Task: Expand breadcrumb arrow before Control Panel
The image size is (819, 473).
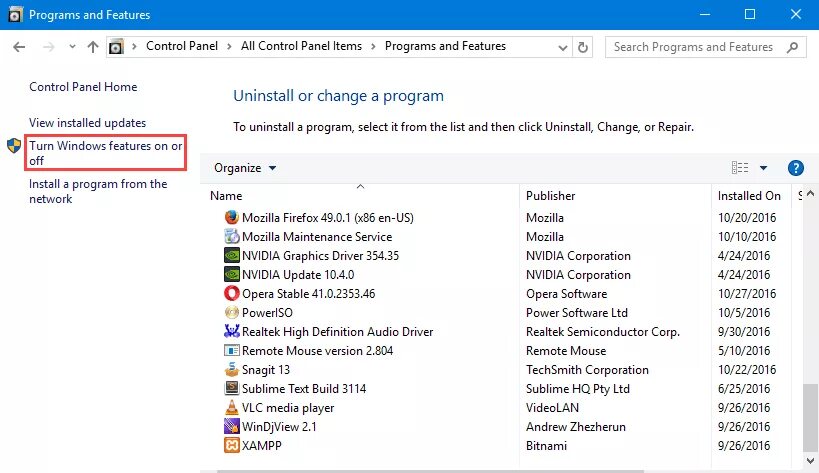Action: click(x=134, y=46)
